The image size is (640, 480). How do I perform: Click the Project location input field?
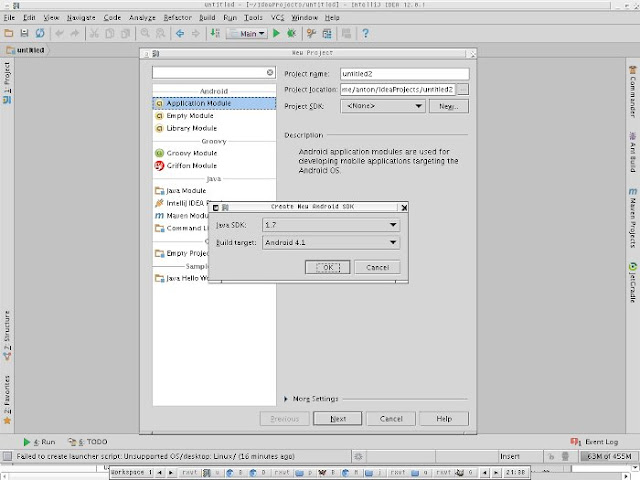tap(398, 89)
